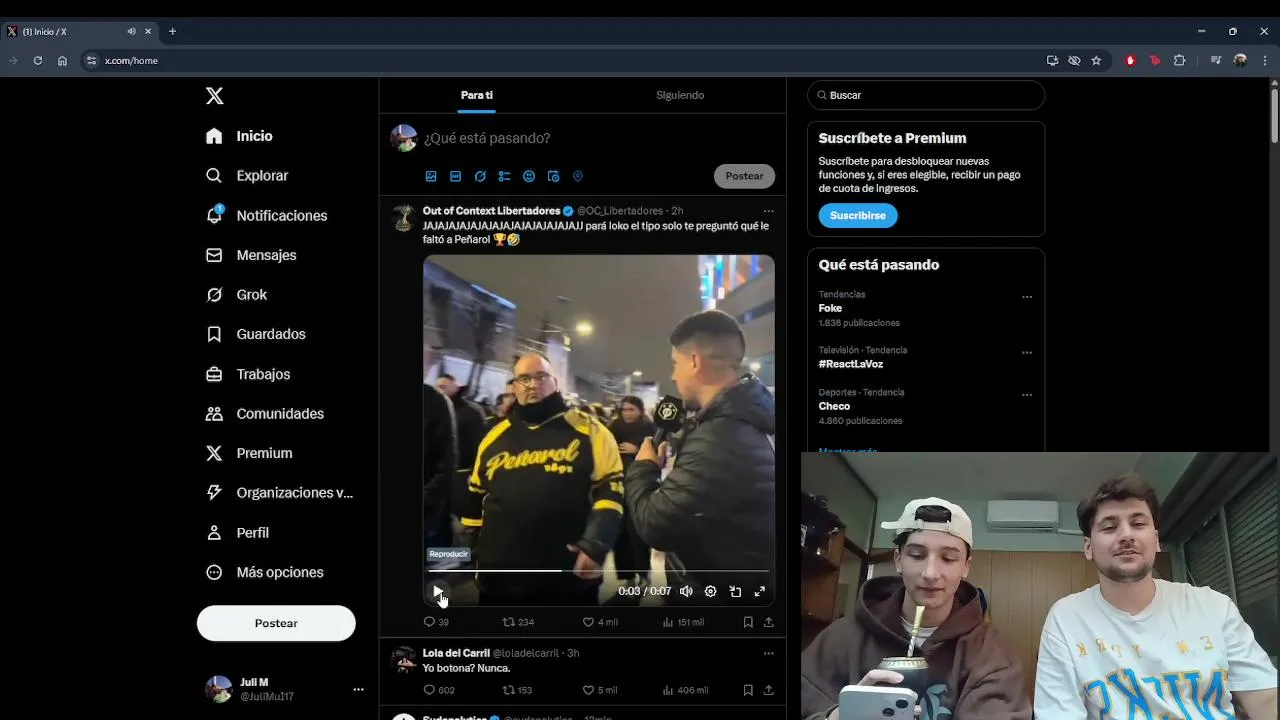The width and height of the screenshot is (1280, 720).
Task: Play the Peñarol video
Action: click(437, 591)
